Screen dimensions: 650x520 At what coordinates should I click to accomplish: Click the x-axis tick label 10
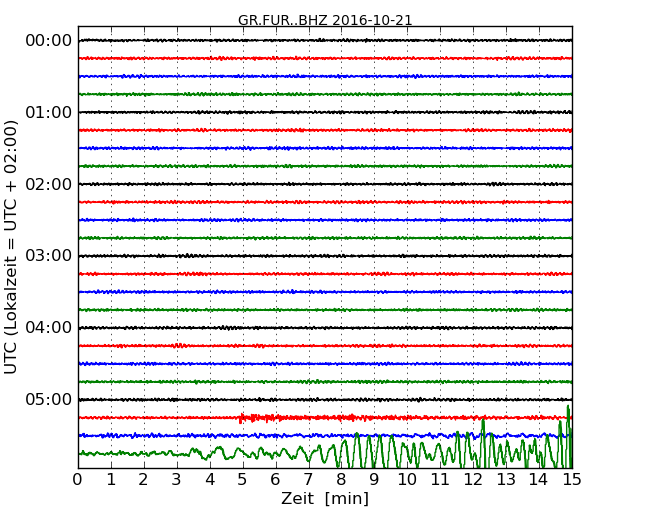(407, 480)
